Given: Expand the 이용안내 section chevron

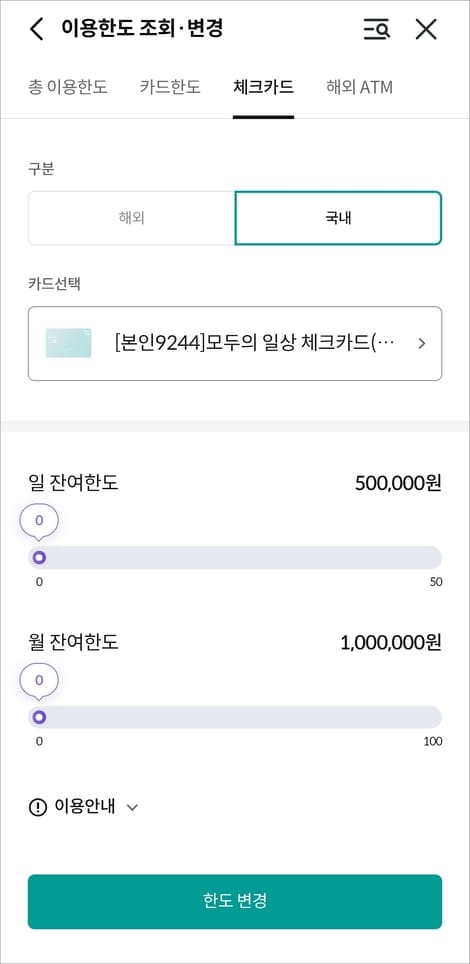Looking at the screenshot, I should pos(132,807).
